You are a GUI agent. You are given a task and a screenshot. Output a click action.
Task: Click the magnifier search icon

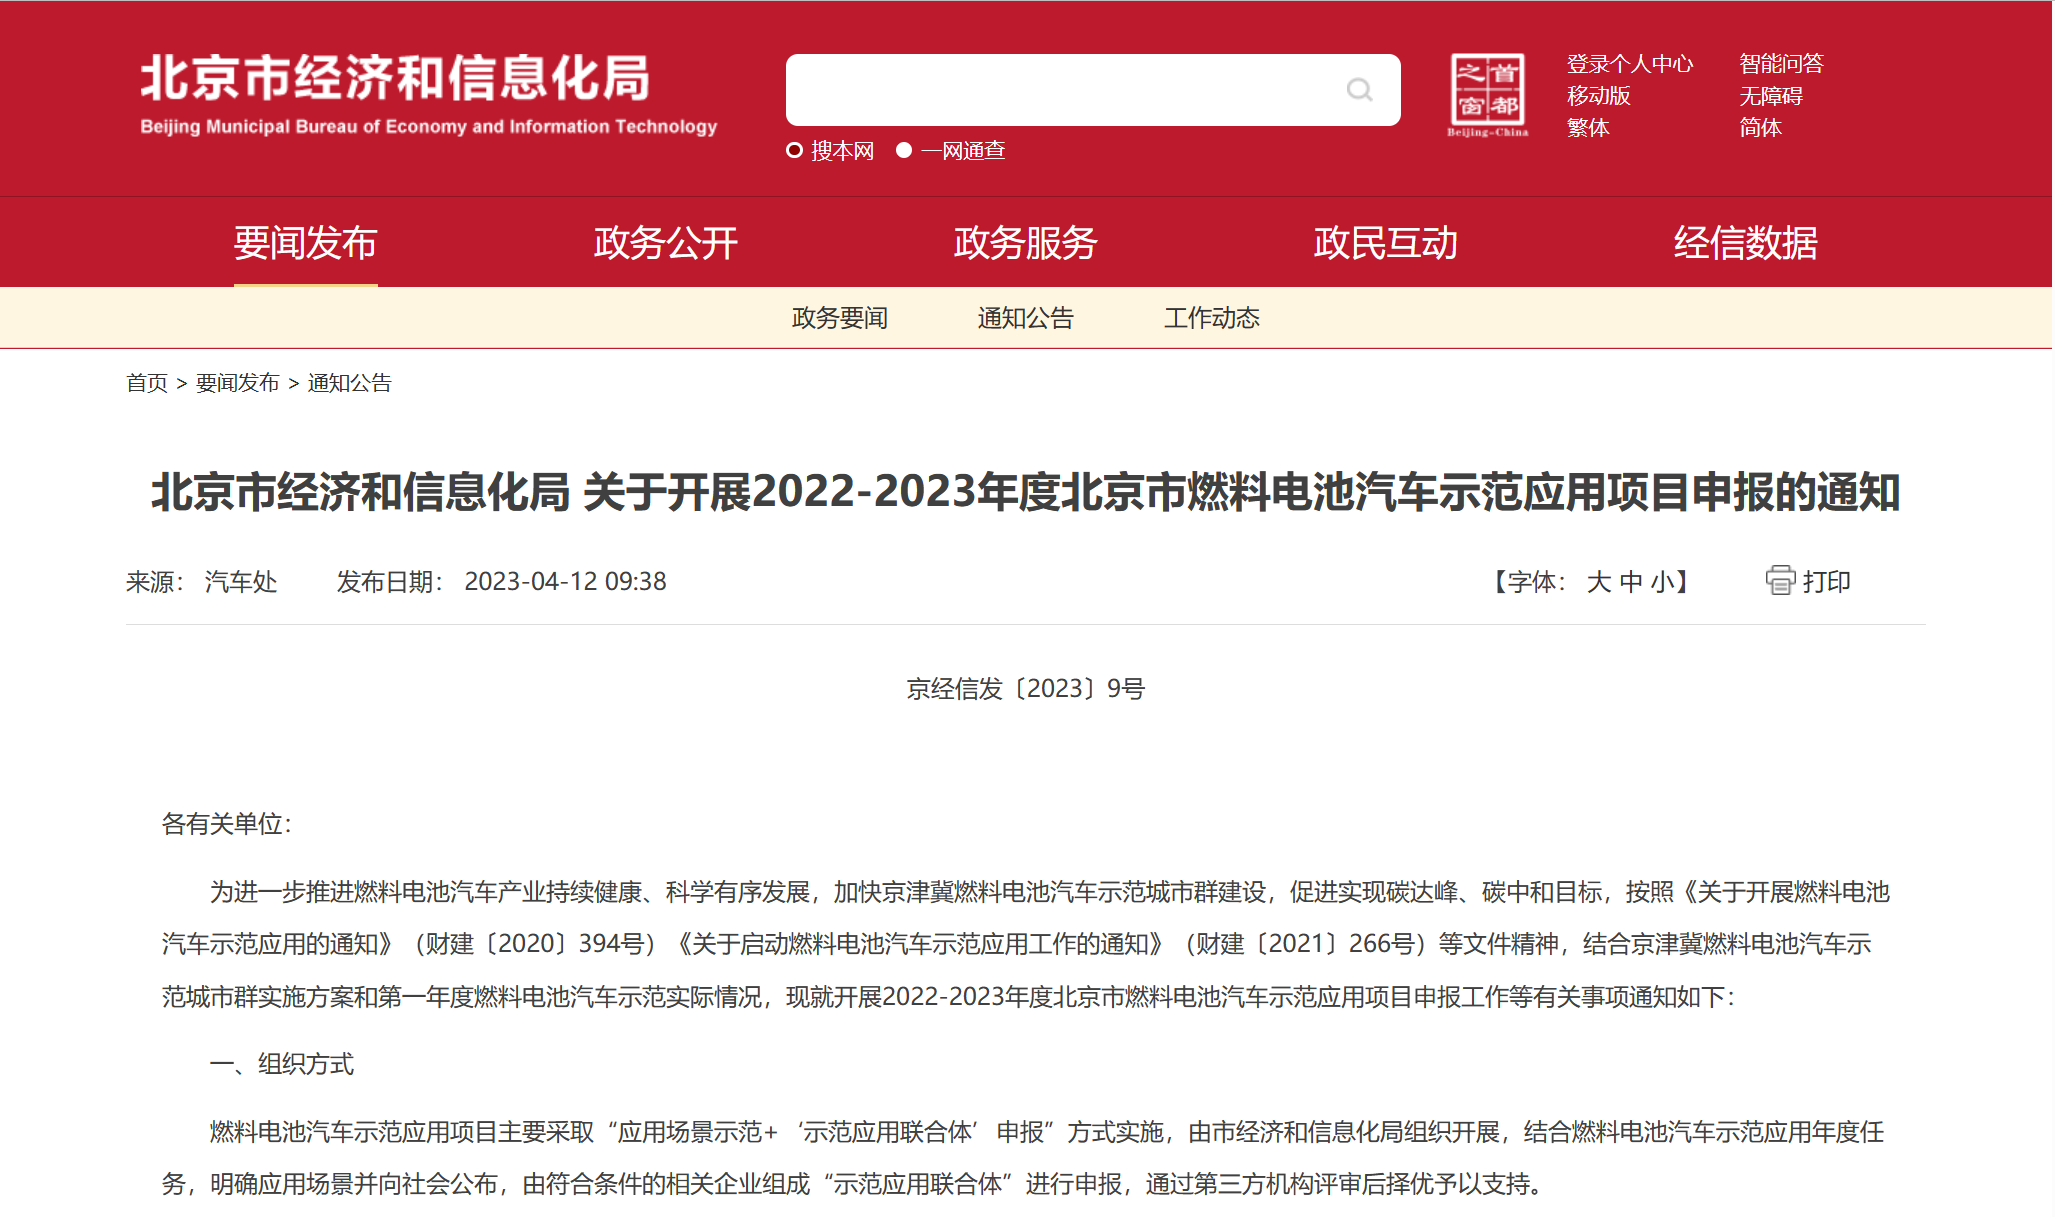coord(1359,90)
